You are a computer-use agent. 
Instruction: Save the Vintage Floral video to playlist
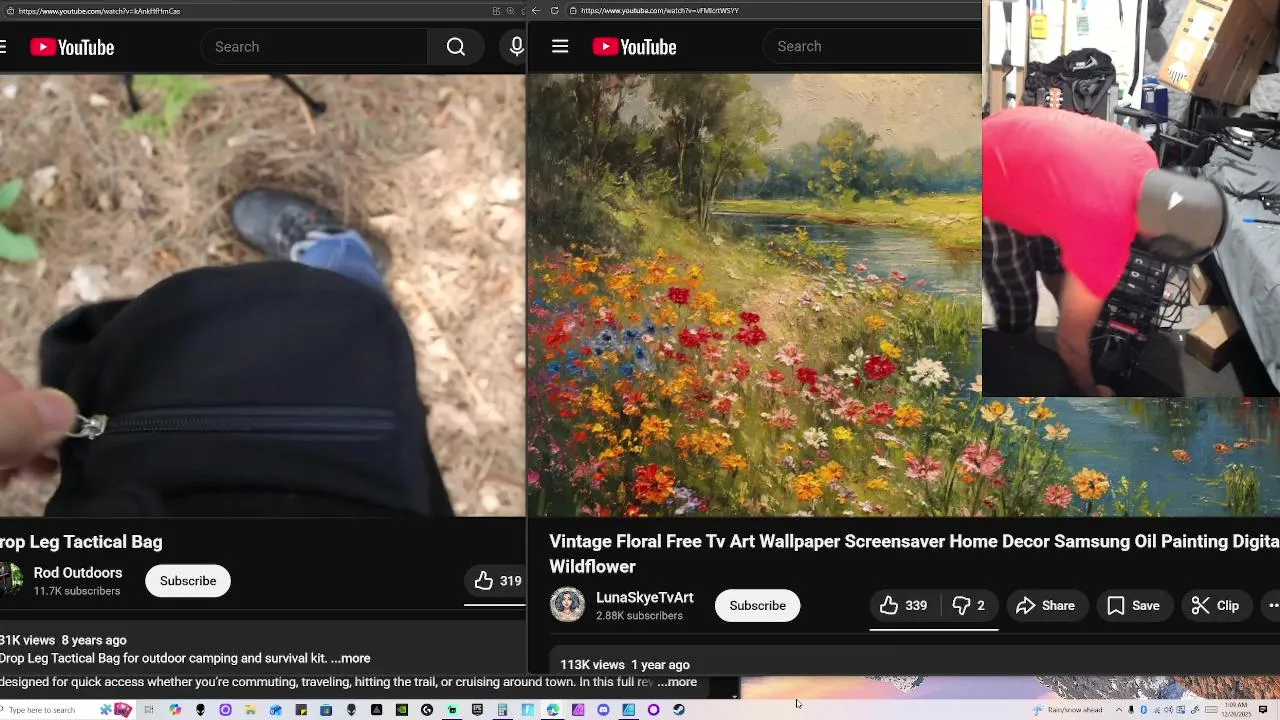[1133, 605]
